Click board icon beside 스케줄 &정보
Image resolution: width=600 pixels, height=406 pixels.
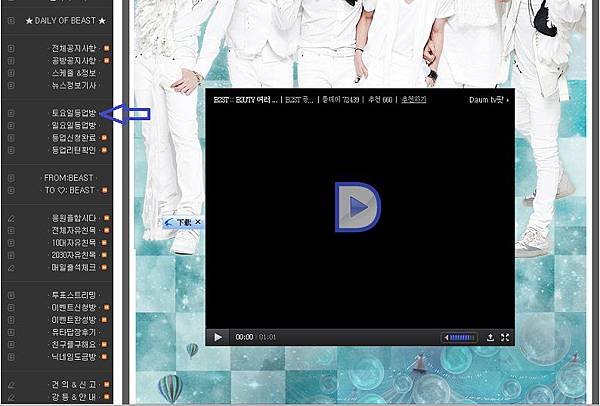(11, 73)
